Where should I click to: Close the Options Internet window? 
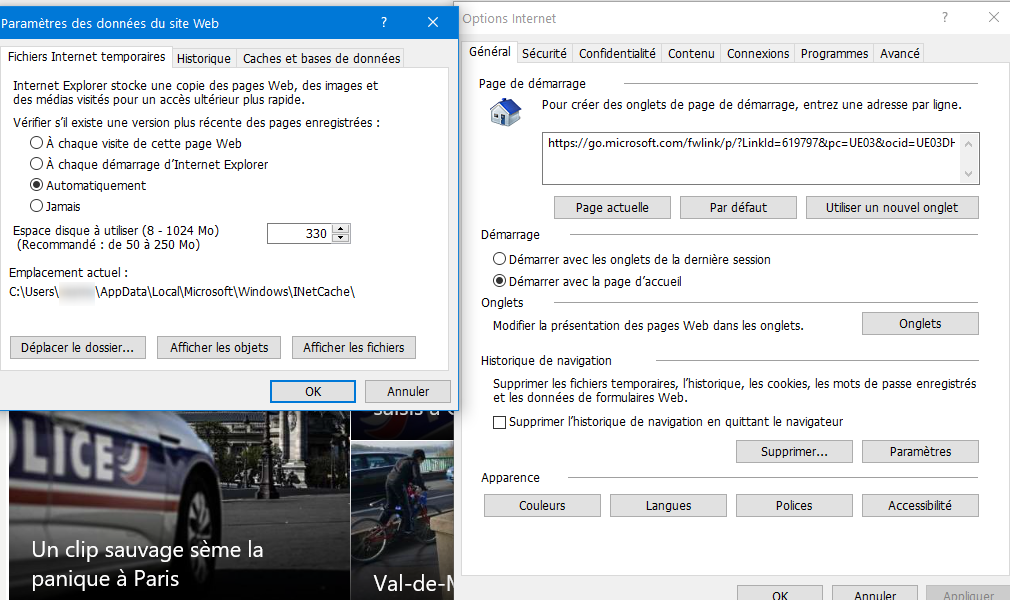tap(994, 17)
